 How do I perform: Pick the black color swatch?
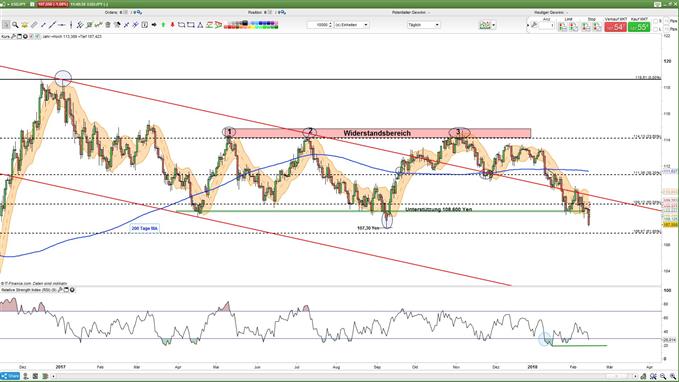click(245, 23)
